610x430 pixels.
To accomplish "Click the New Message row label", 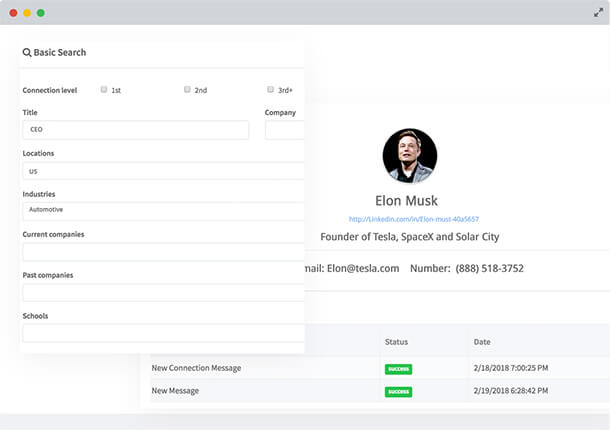I will tap(175, 391).
